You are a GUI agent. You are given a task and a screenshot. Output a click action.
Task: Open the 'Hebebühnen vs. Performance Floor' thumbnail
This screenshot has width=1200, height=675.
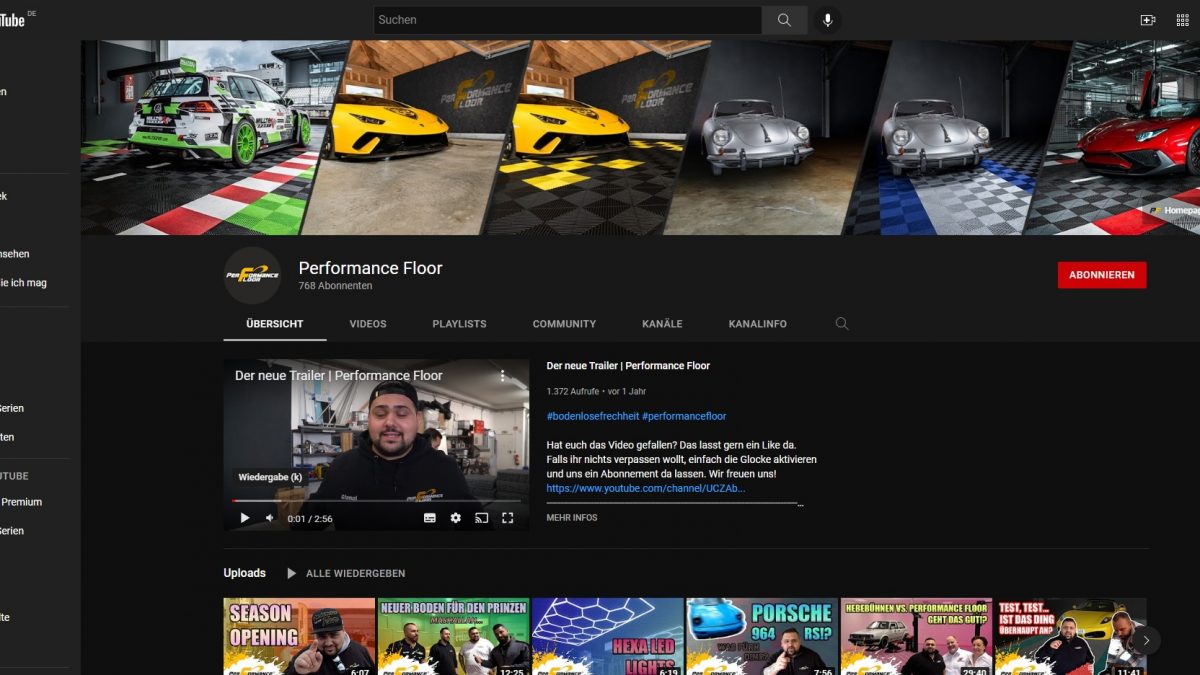tap(916, 636)
